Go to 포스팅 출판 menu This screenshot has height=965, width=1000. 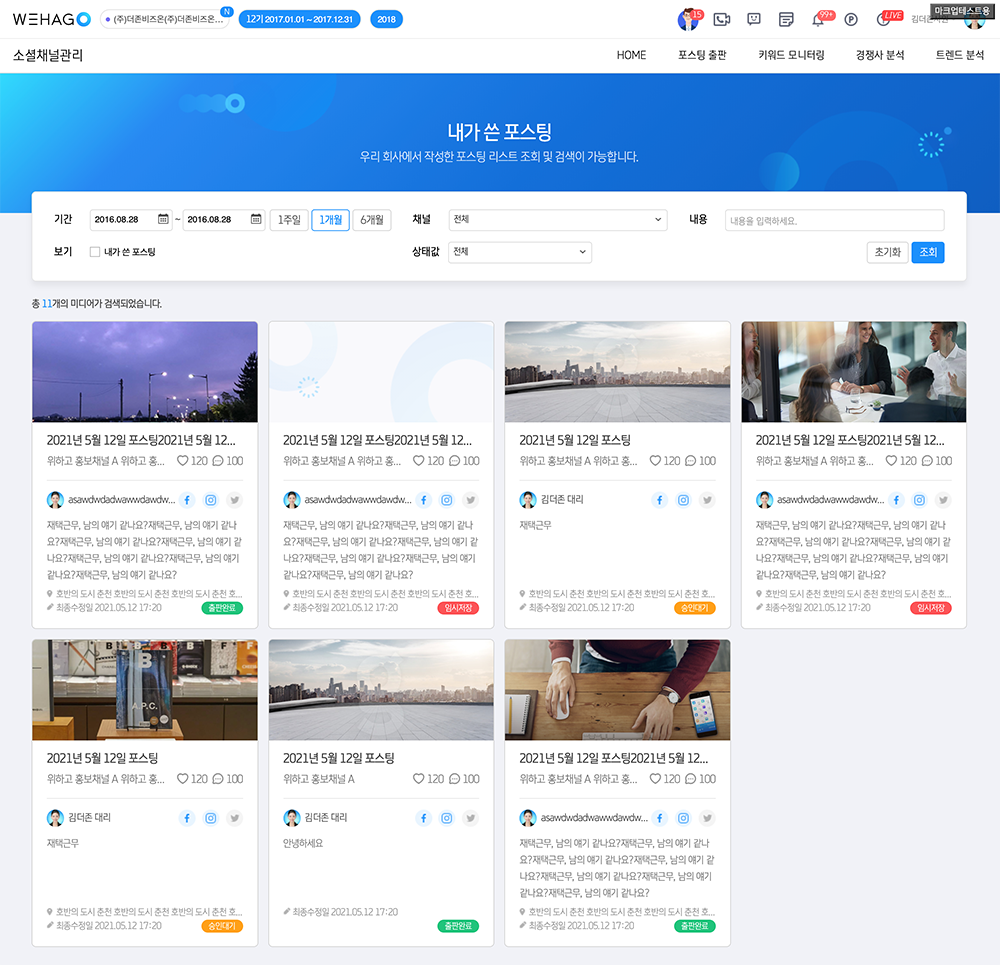702,55
